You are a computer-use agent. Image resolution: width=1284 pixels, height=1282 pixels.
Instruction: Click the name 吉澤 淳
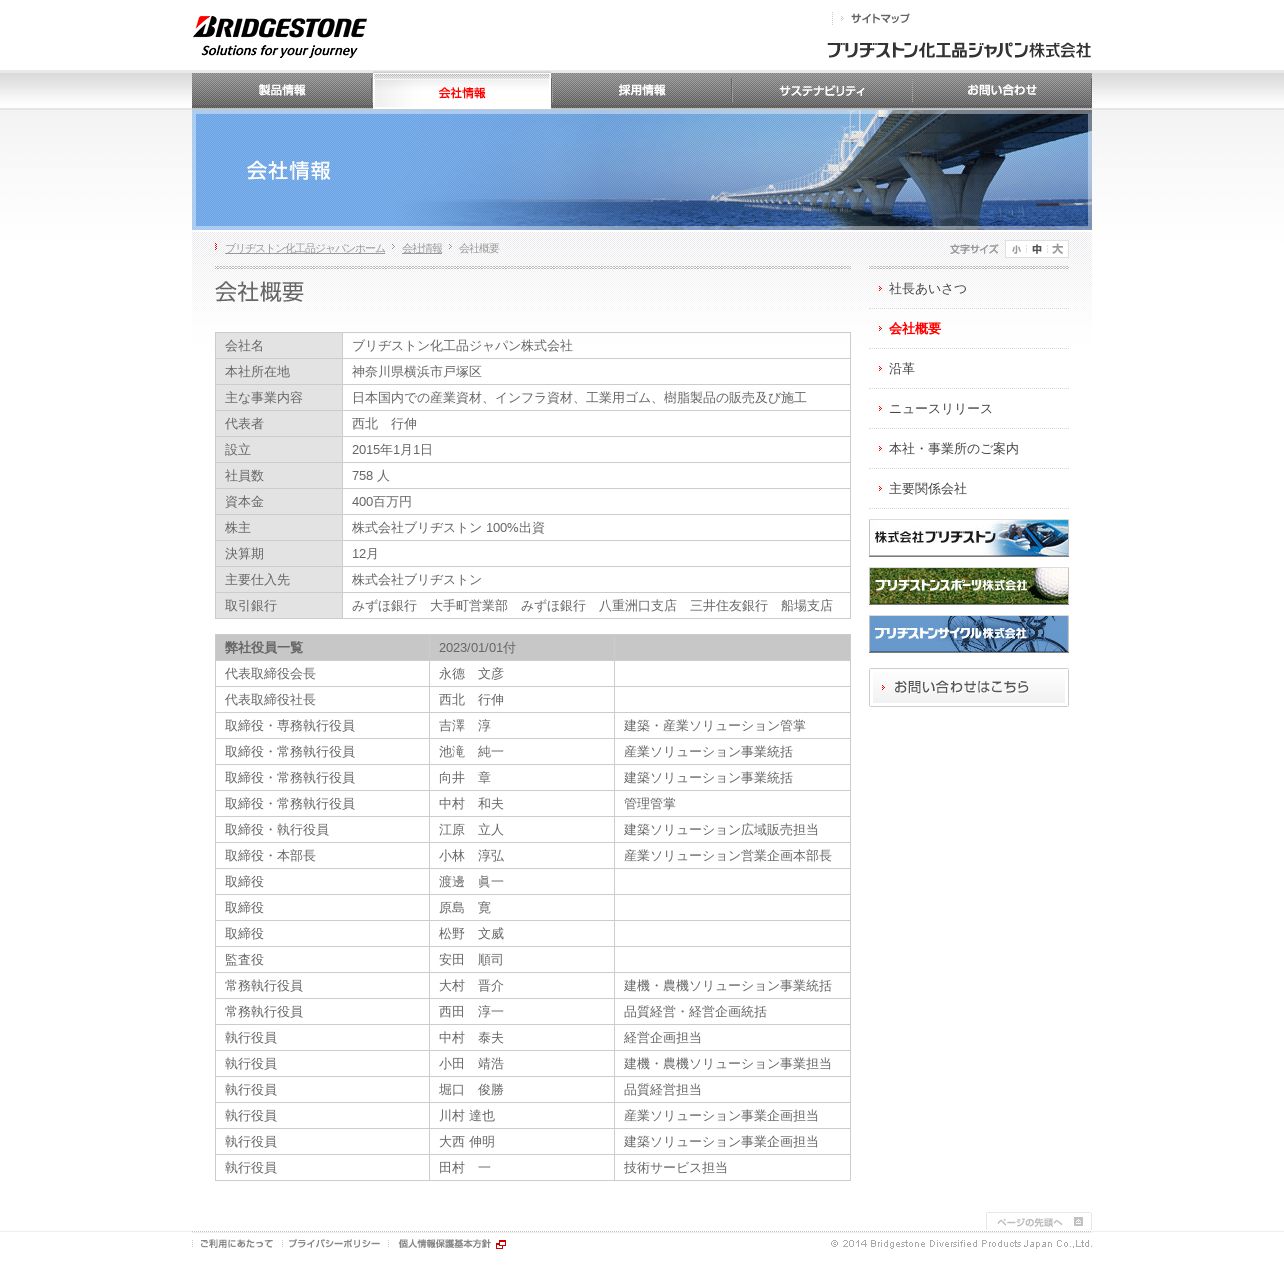point(465,726)
